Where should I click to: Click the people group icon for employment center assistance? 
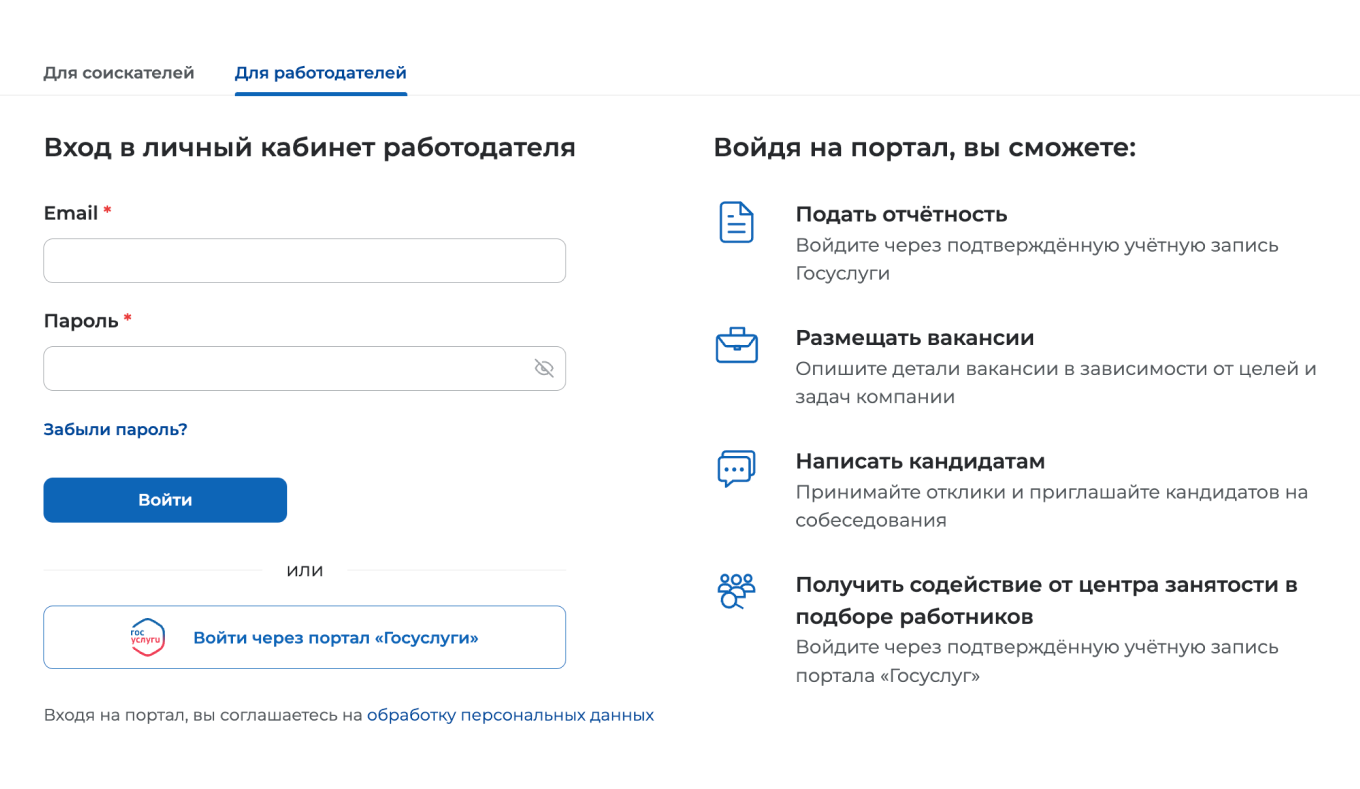point(737,590)
